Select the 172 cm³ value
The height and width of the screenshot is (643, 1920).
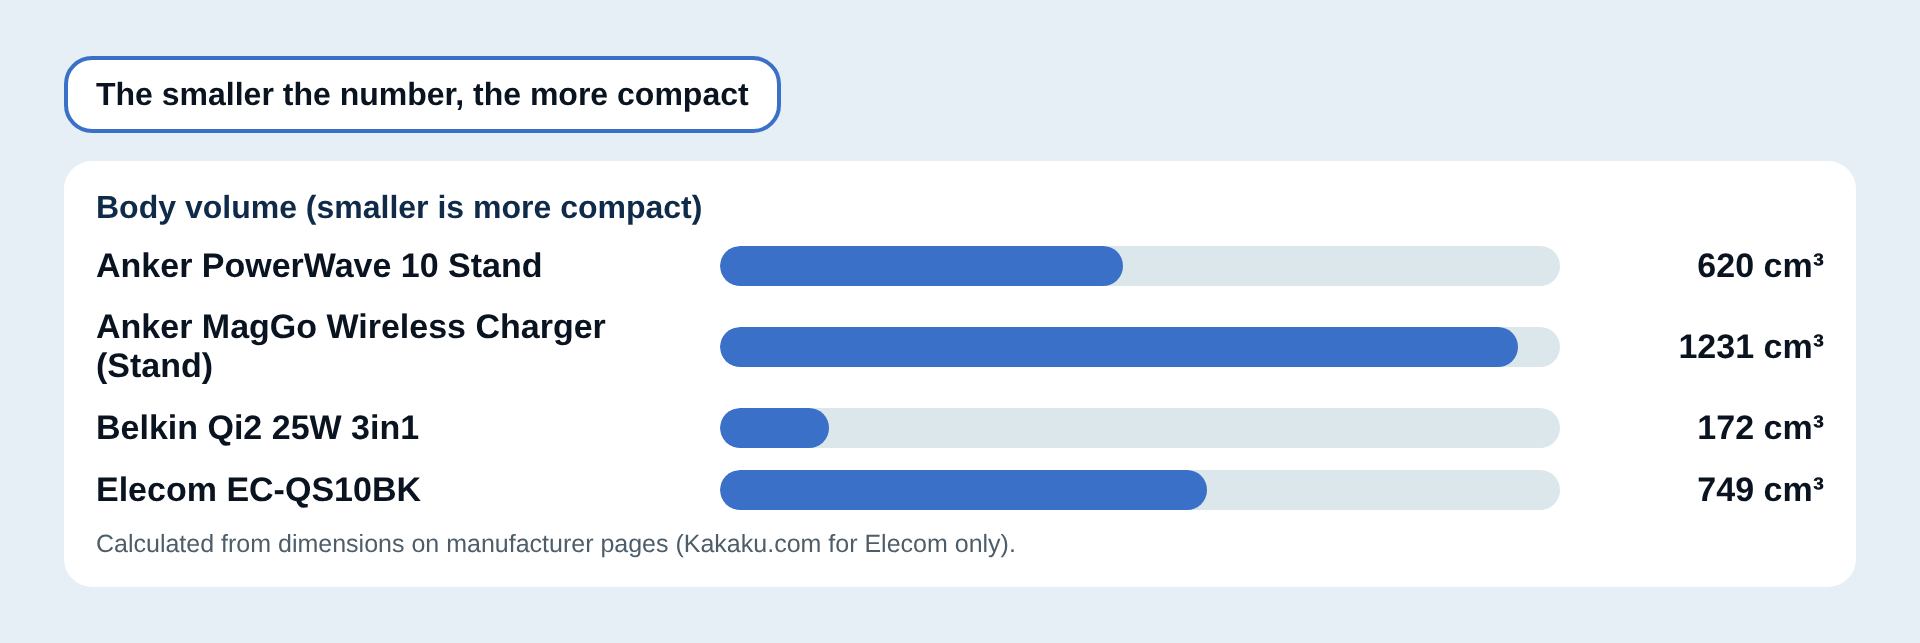click(1760, 428)
